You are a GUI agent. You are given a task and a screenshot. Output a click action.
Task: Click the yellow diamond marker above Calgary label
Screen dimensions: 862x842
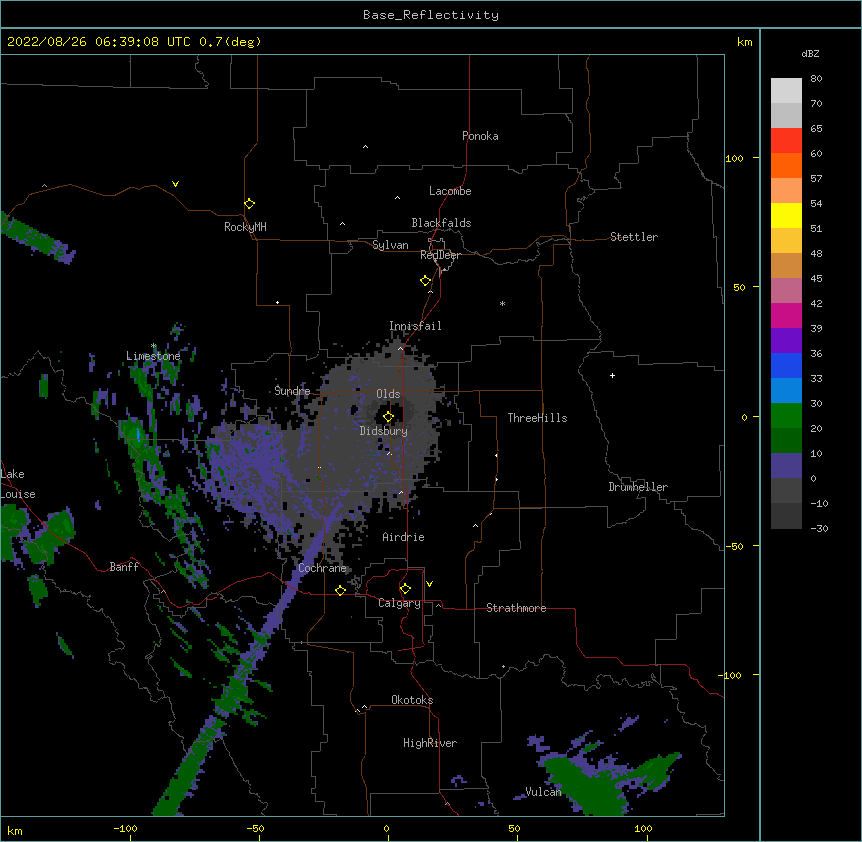point(405,589)
